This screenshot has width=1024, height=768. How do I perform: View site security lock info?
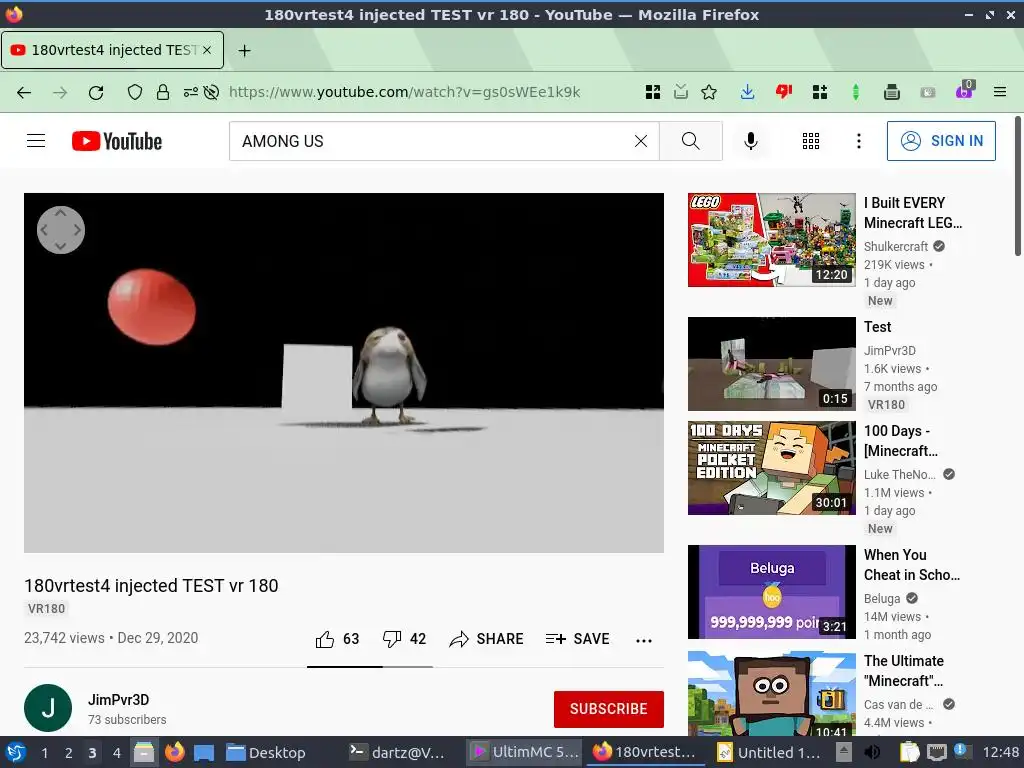pyautogui.click(x=163, y=92)
